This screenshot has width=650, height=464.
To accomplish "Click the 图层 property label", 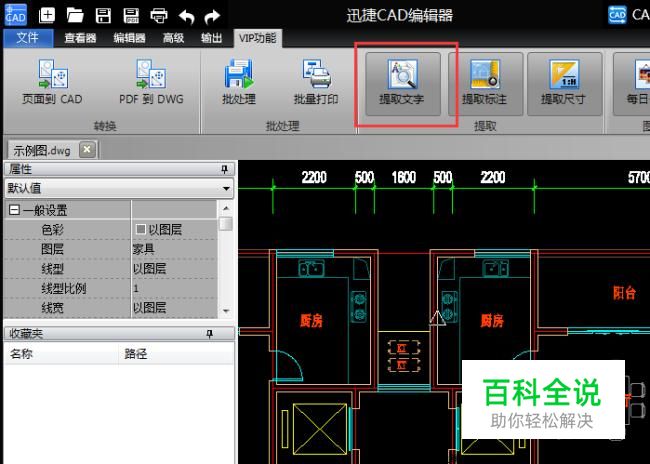I will (52, 249).
